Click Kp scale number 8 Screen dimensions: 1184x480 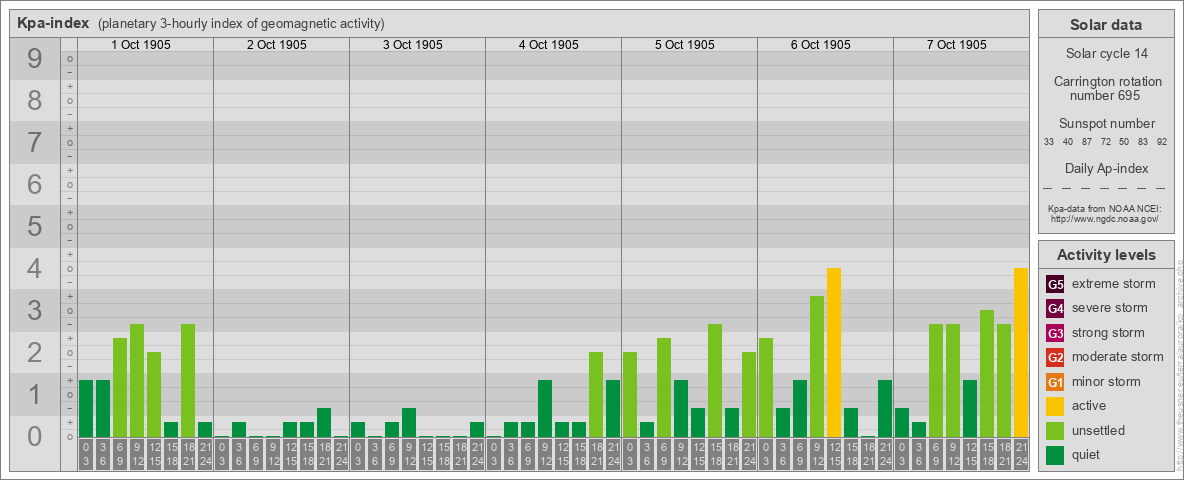coord(34,100)
